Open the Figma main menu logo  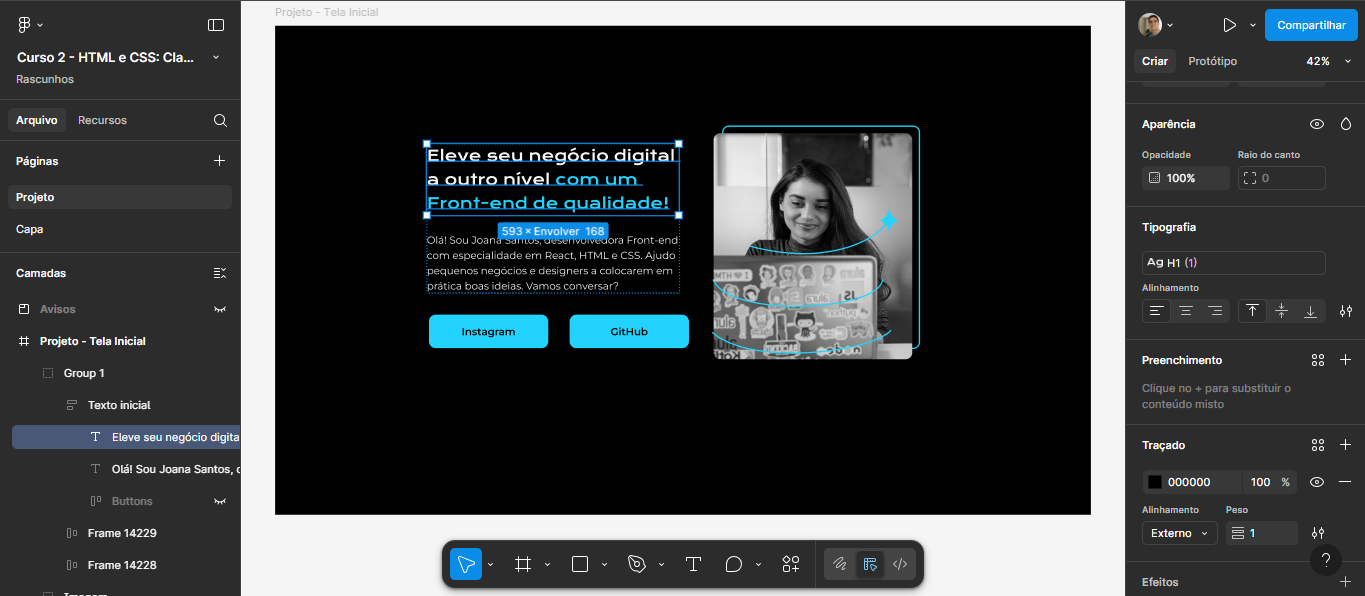coord(24,25)
